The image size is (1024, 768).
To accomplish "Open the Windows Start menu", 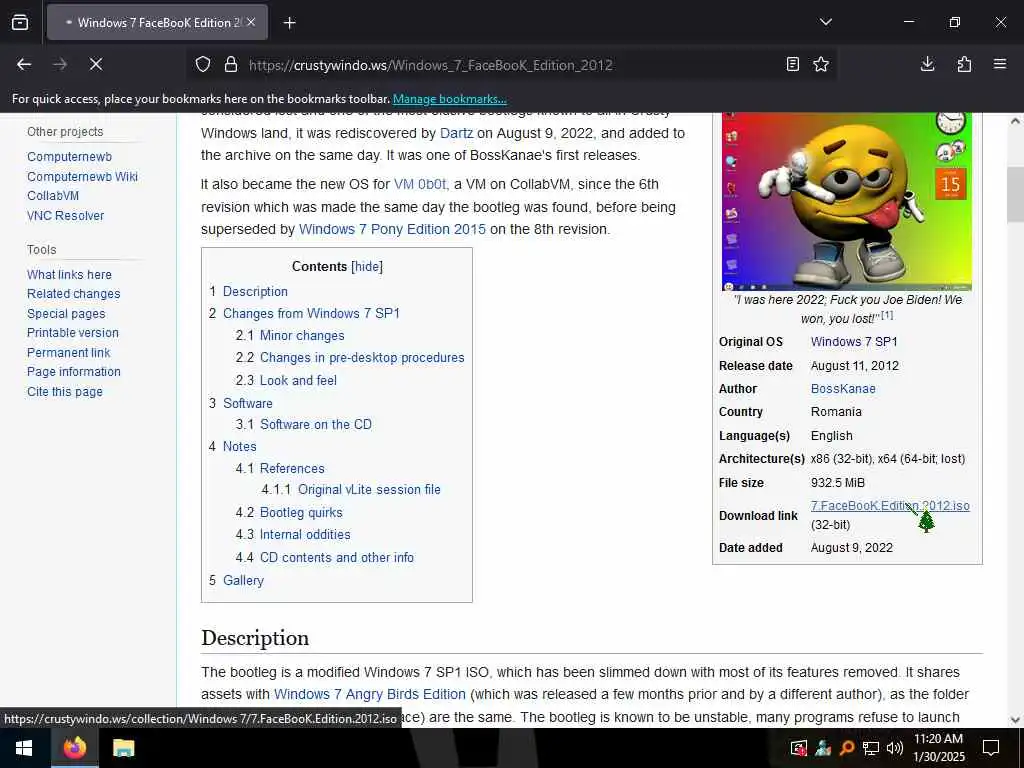I will point(25,748).
